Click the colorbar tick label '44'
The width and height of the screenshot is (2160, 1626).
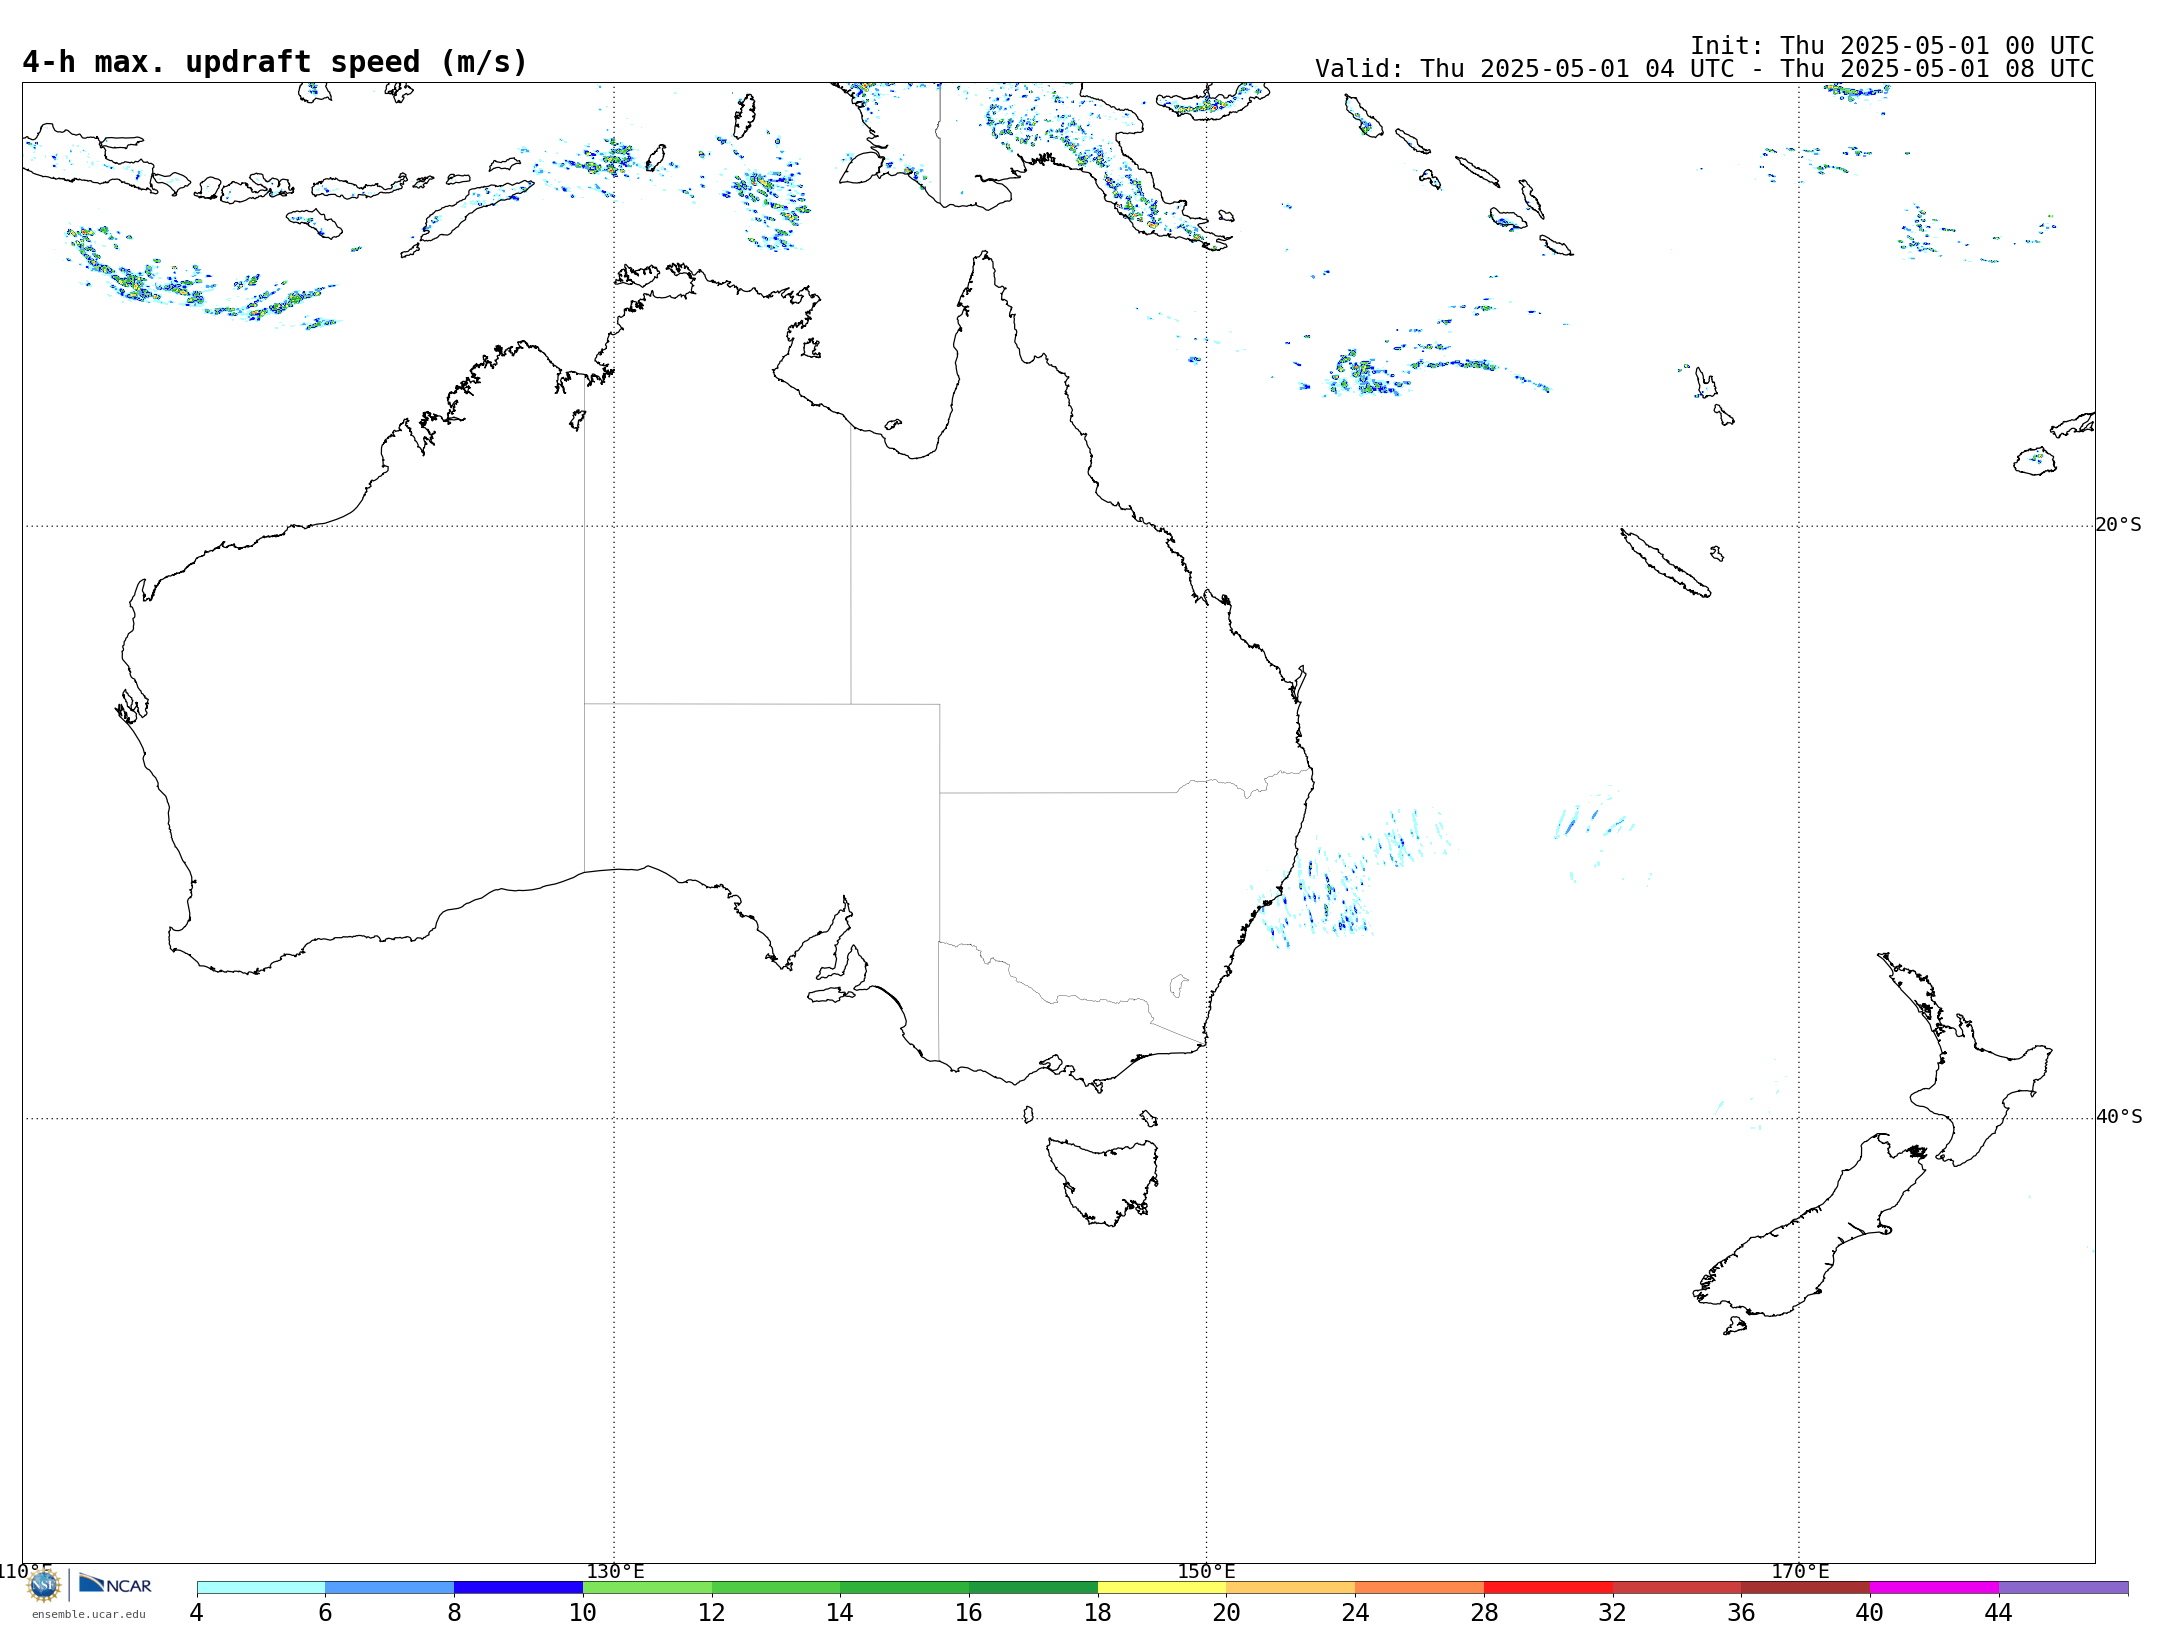(1998, 1612)
